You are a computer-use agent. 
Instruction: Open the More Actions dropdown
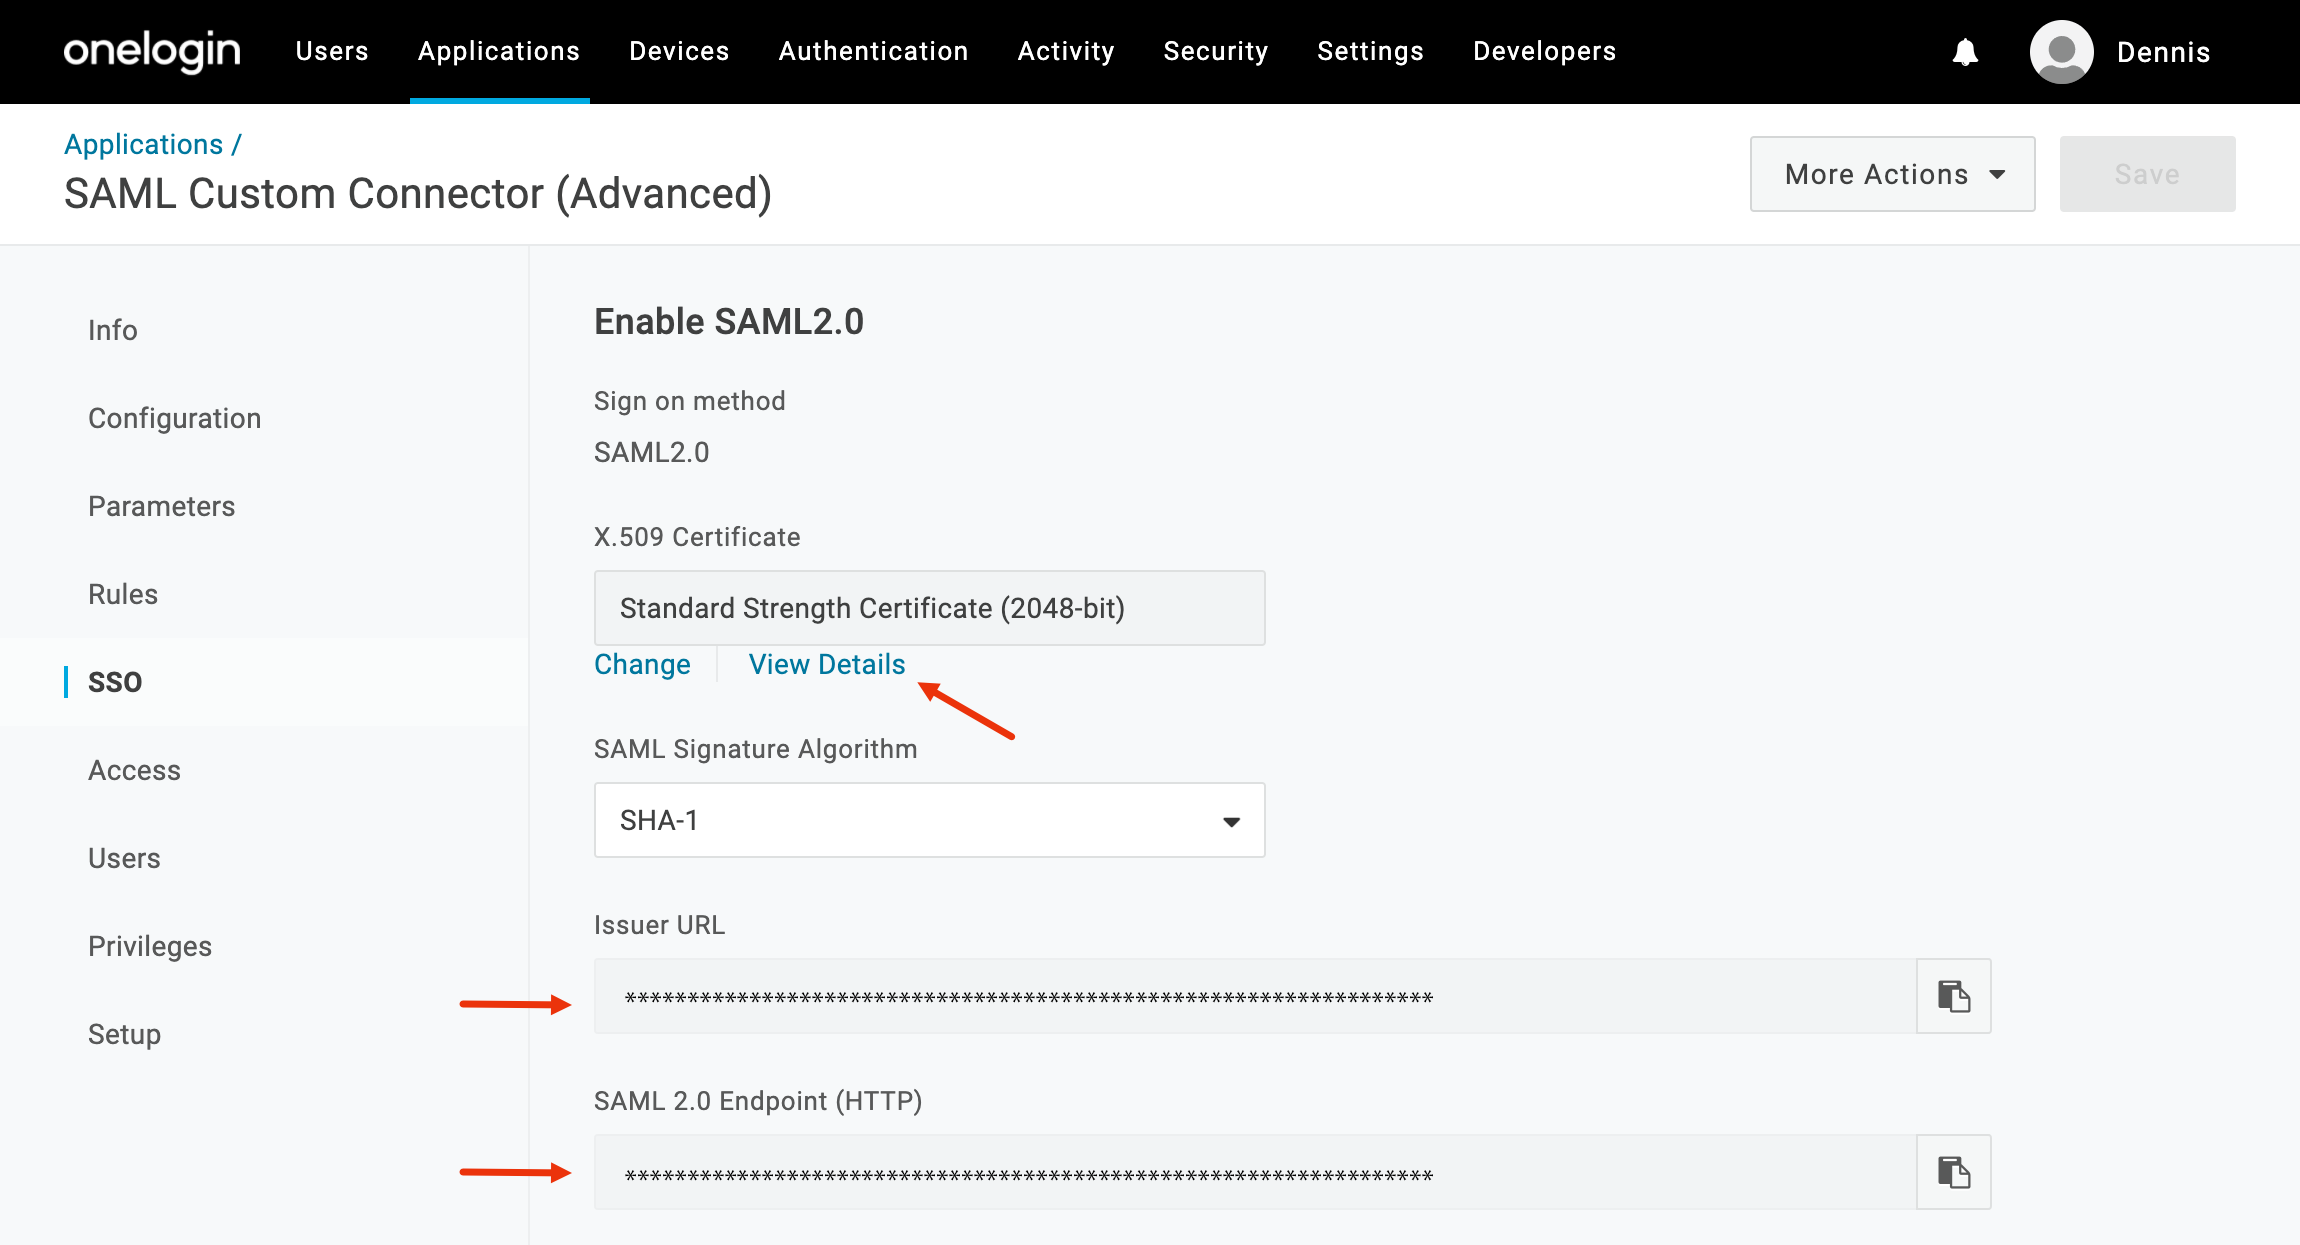(1892, 174)
